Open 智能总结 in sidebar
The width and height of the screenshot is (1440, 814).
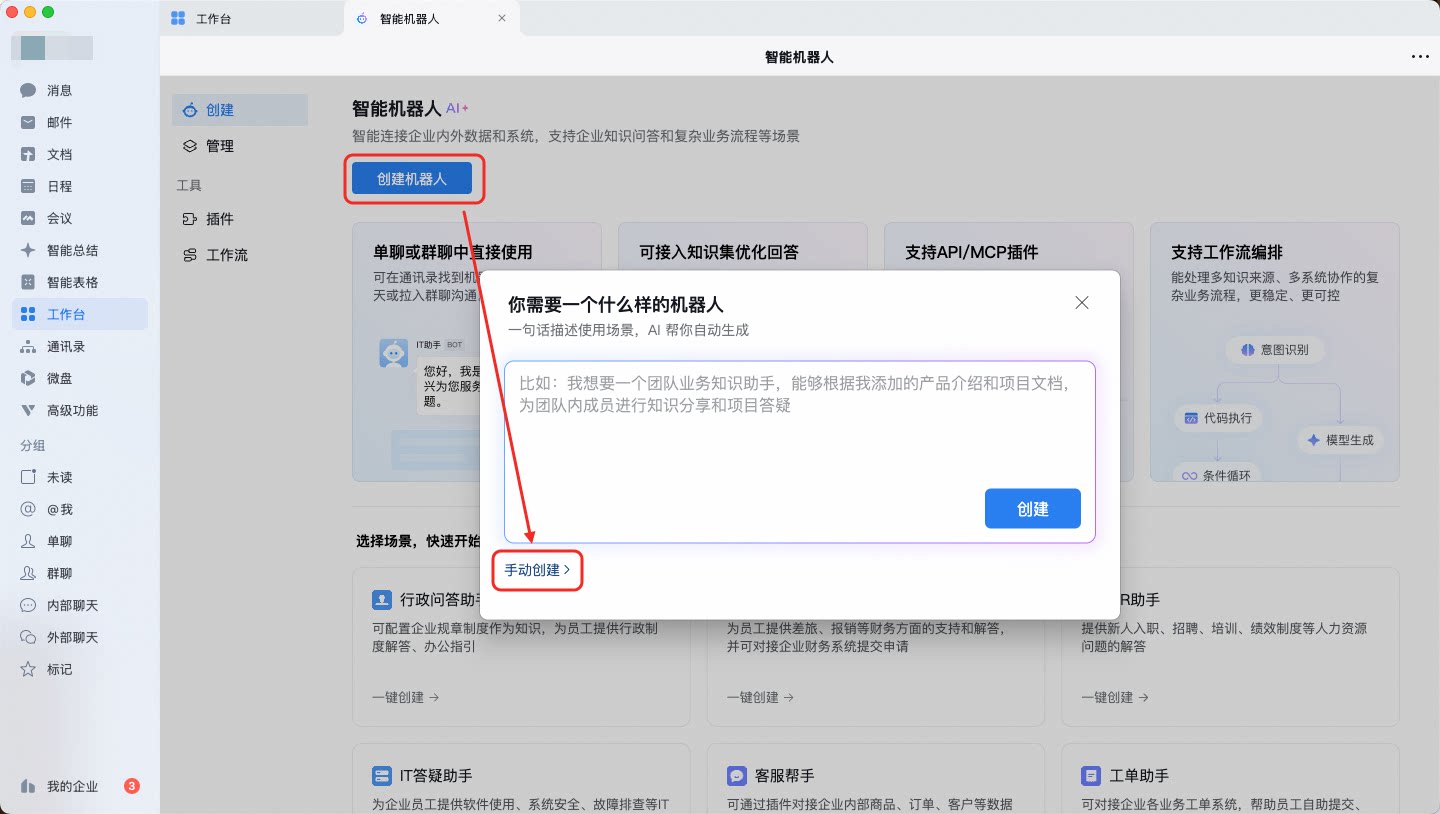pos(72,250)
